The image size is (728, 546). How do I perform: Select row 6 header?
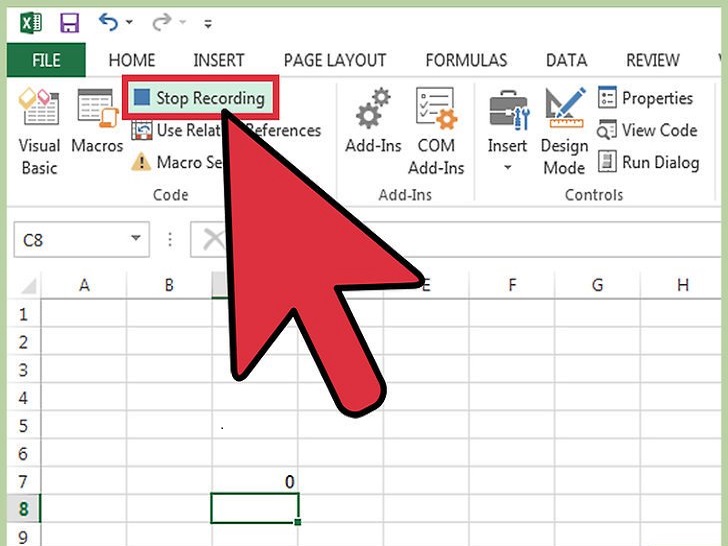(x=23, y=454)
